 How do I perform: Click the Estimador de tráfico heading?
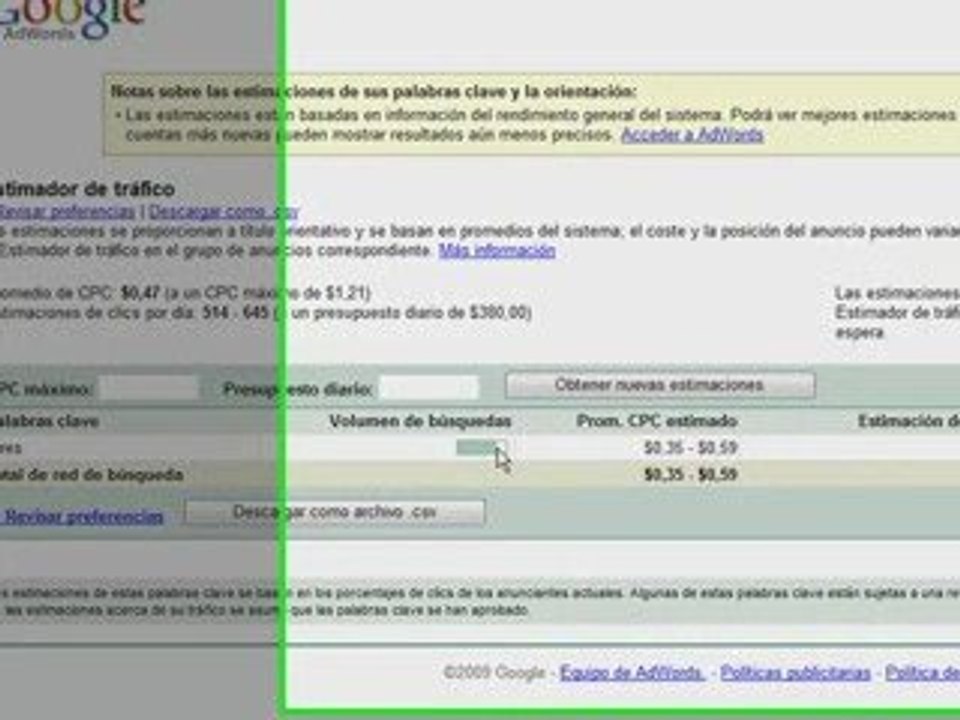coord(87,189)
